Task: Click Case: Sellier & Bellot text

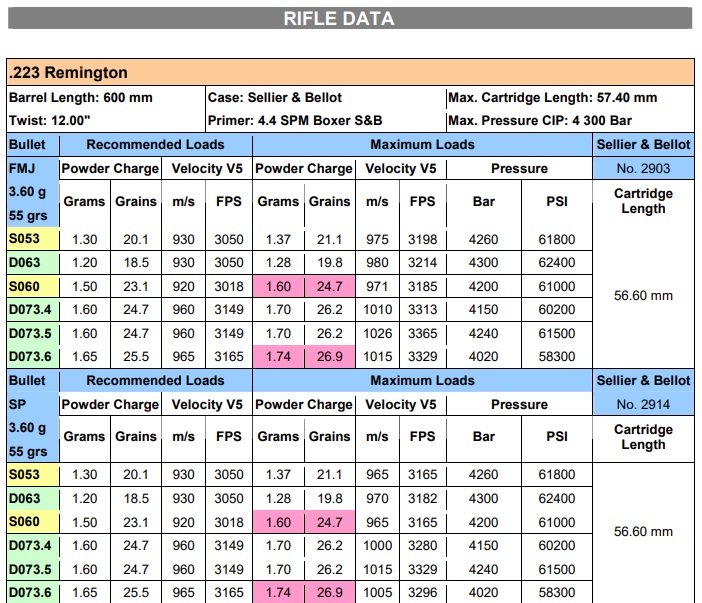Action: 274,98
